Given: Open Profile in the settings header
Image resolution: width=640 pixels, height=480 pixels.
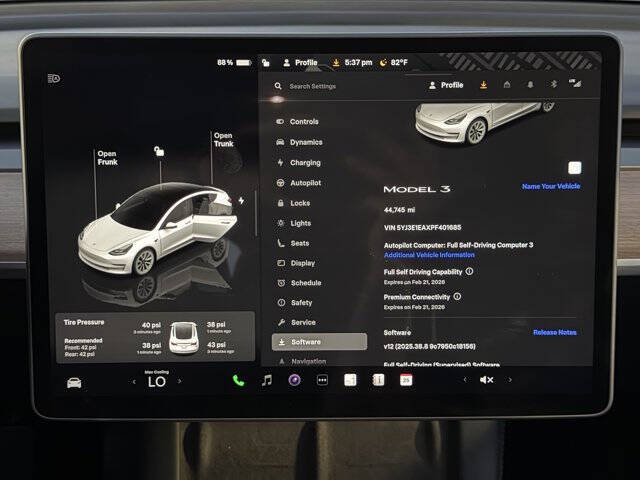Looking at the screenshot, I should 446,85.
